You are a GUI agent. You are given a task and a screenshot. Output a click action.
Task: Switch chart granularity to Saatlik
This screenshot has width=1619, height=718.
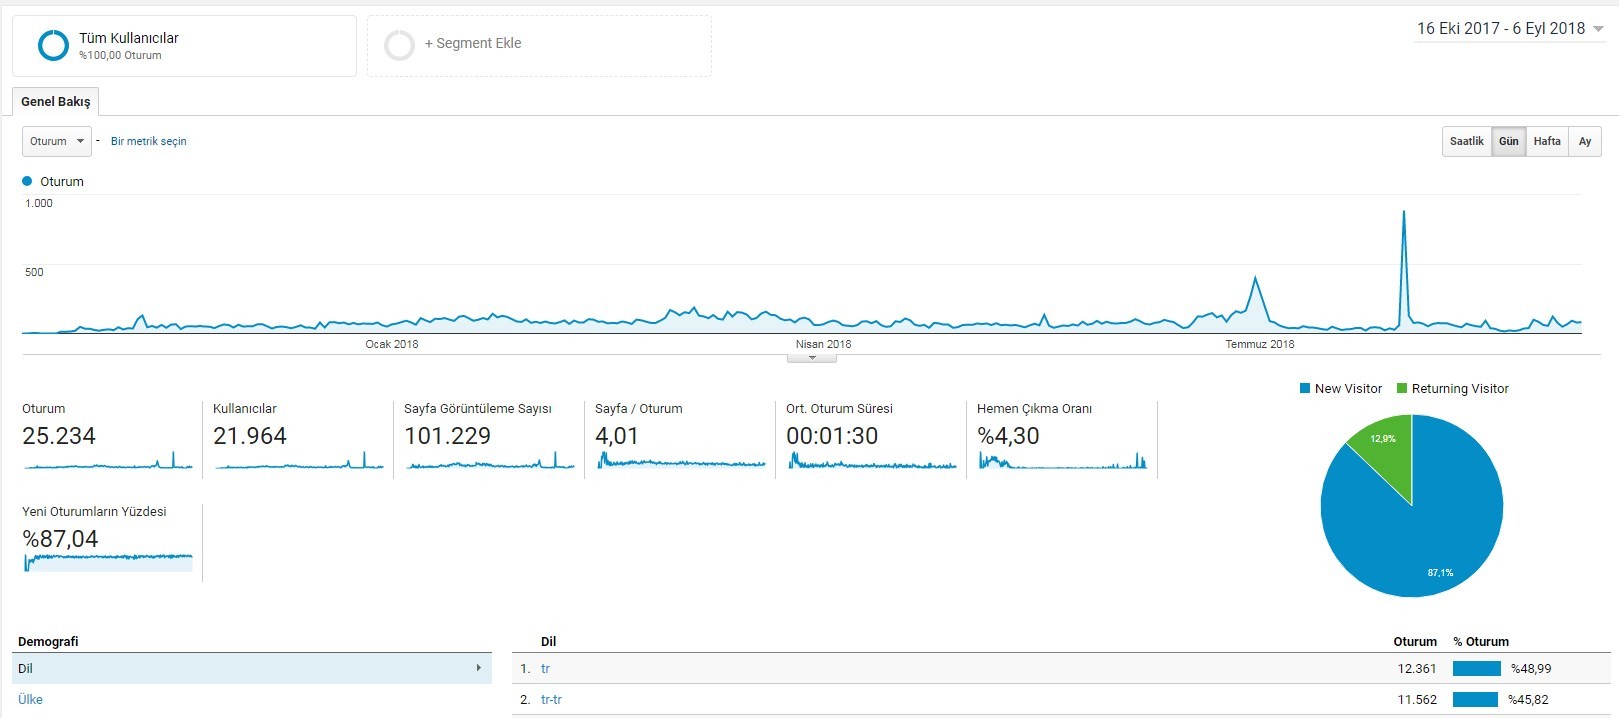tap(1466, 141)
